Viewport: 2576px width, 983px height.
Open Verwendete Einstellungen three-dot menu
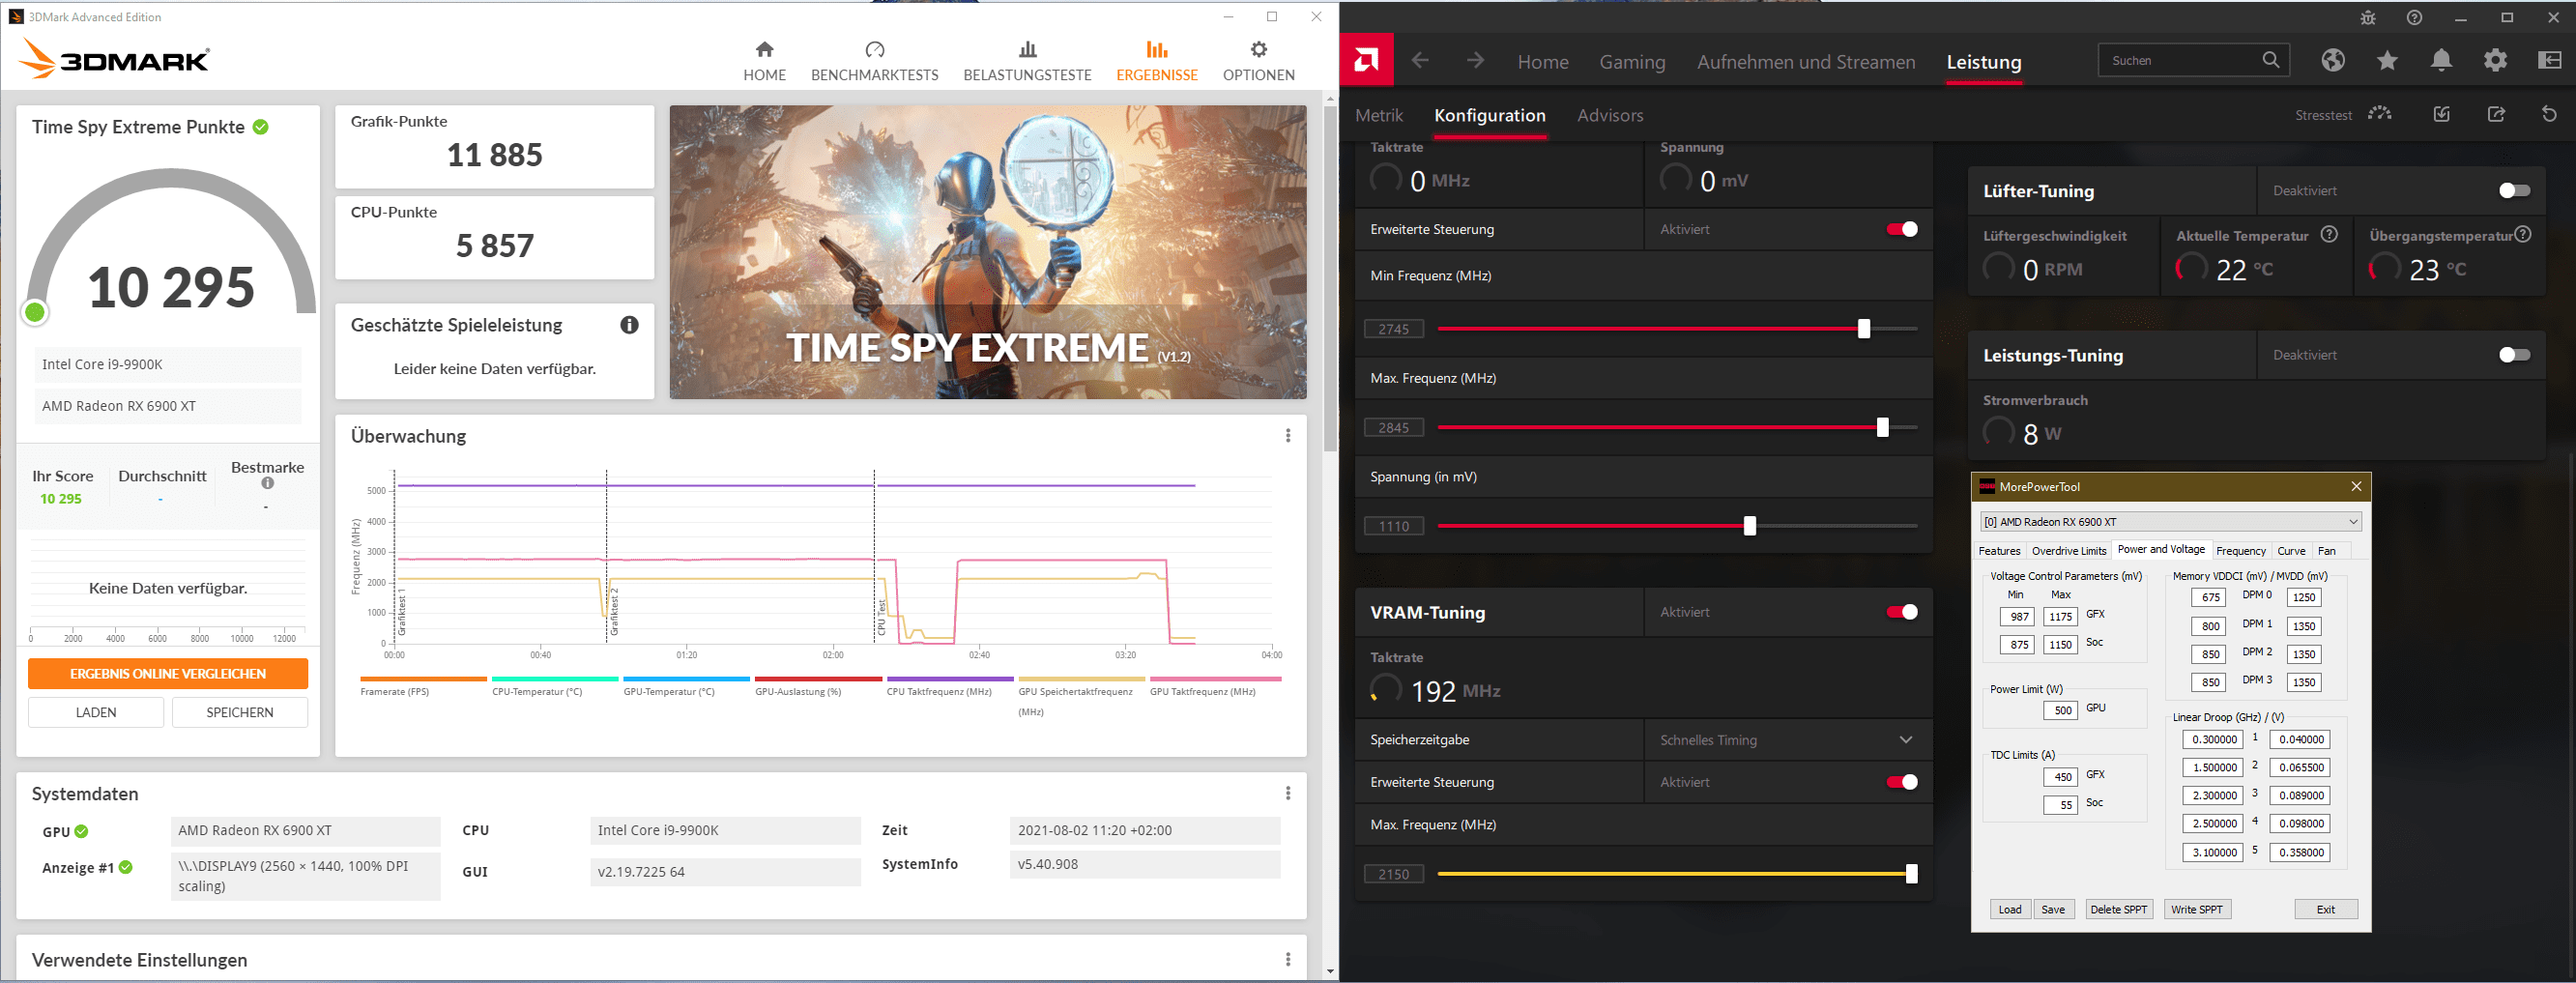1287,960
